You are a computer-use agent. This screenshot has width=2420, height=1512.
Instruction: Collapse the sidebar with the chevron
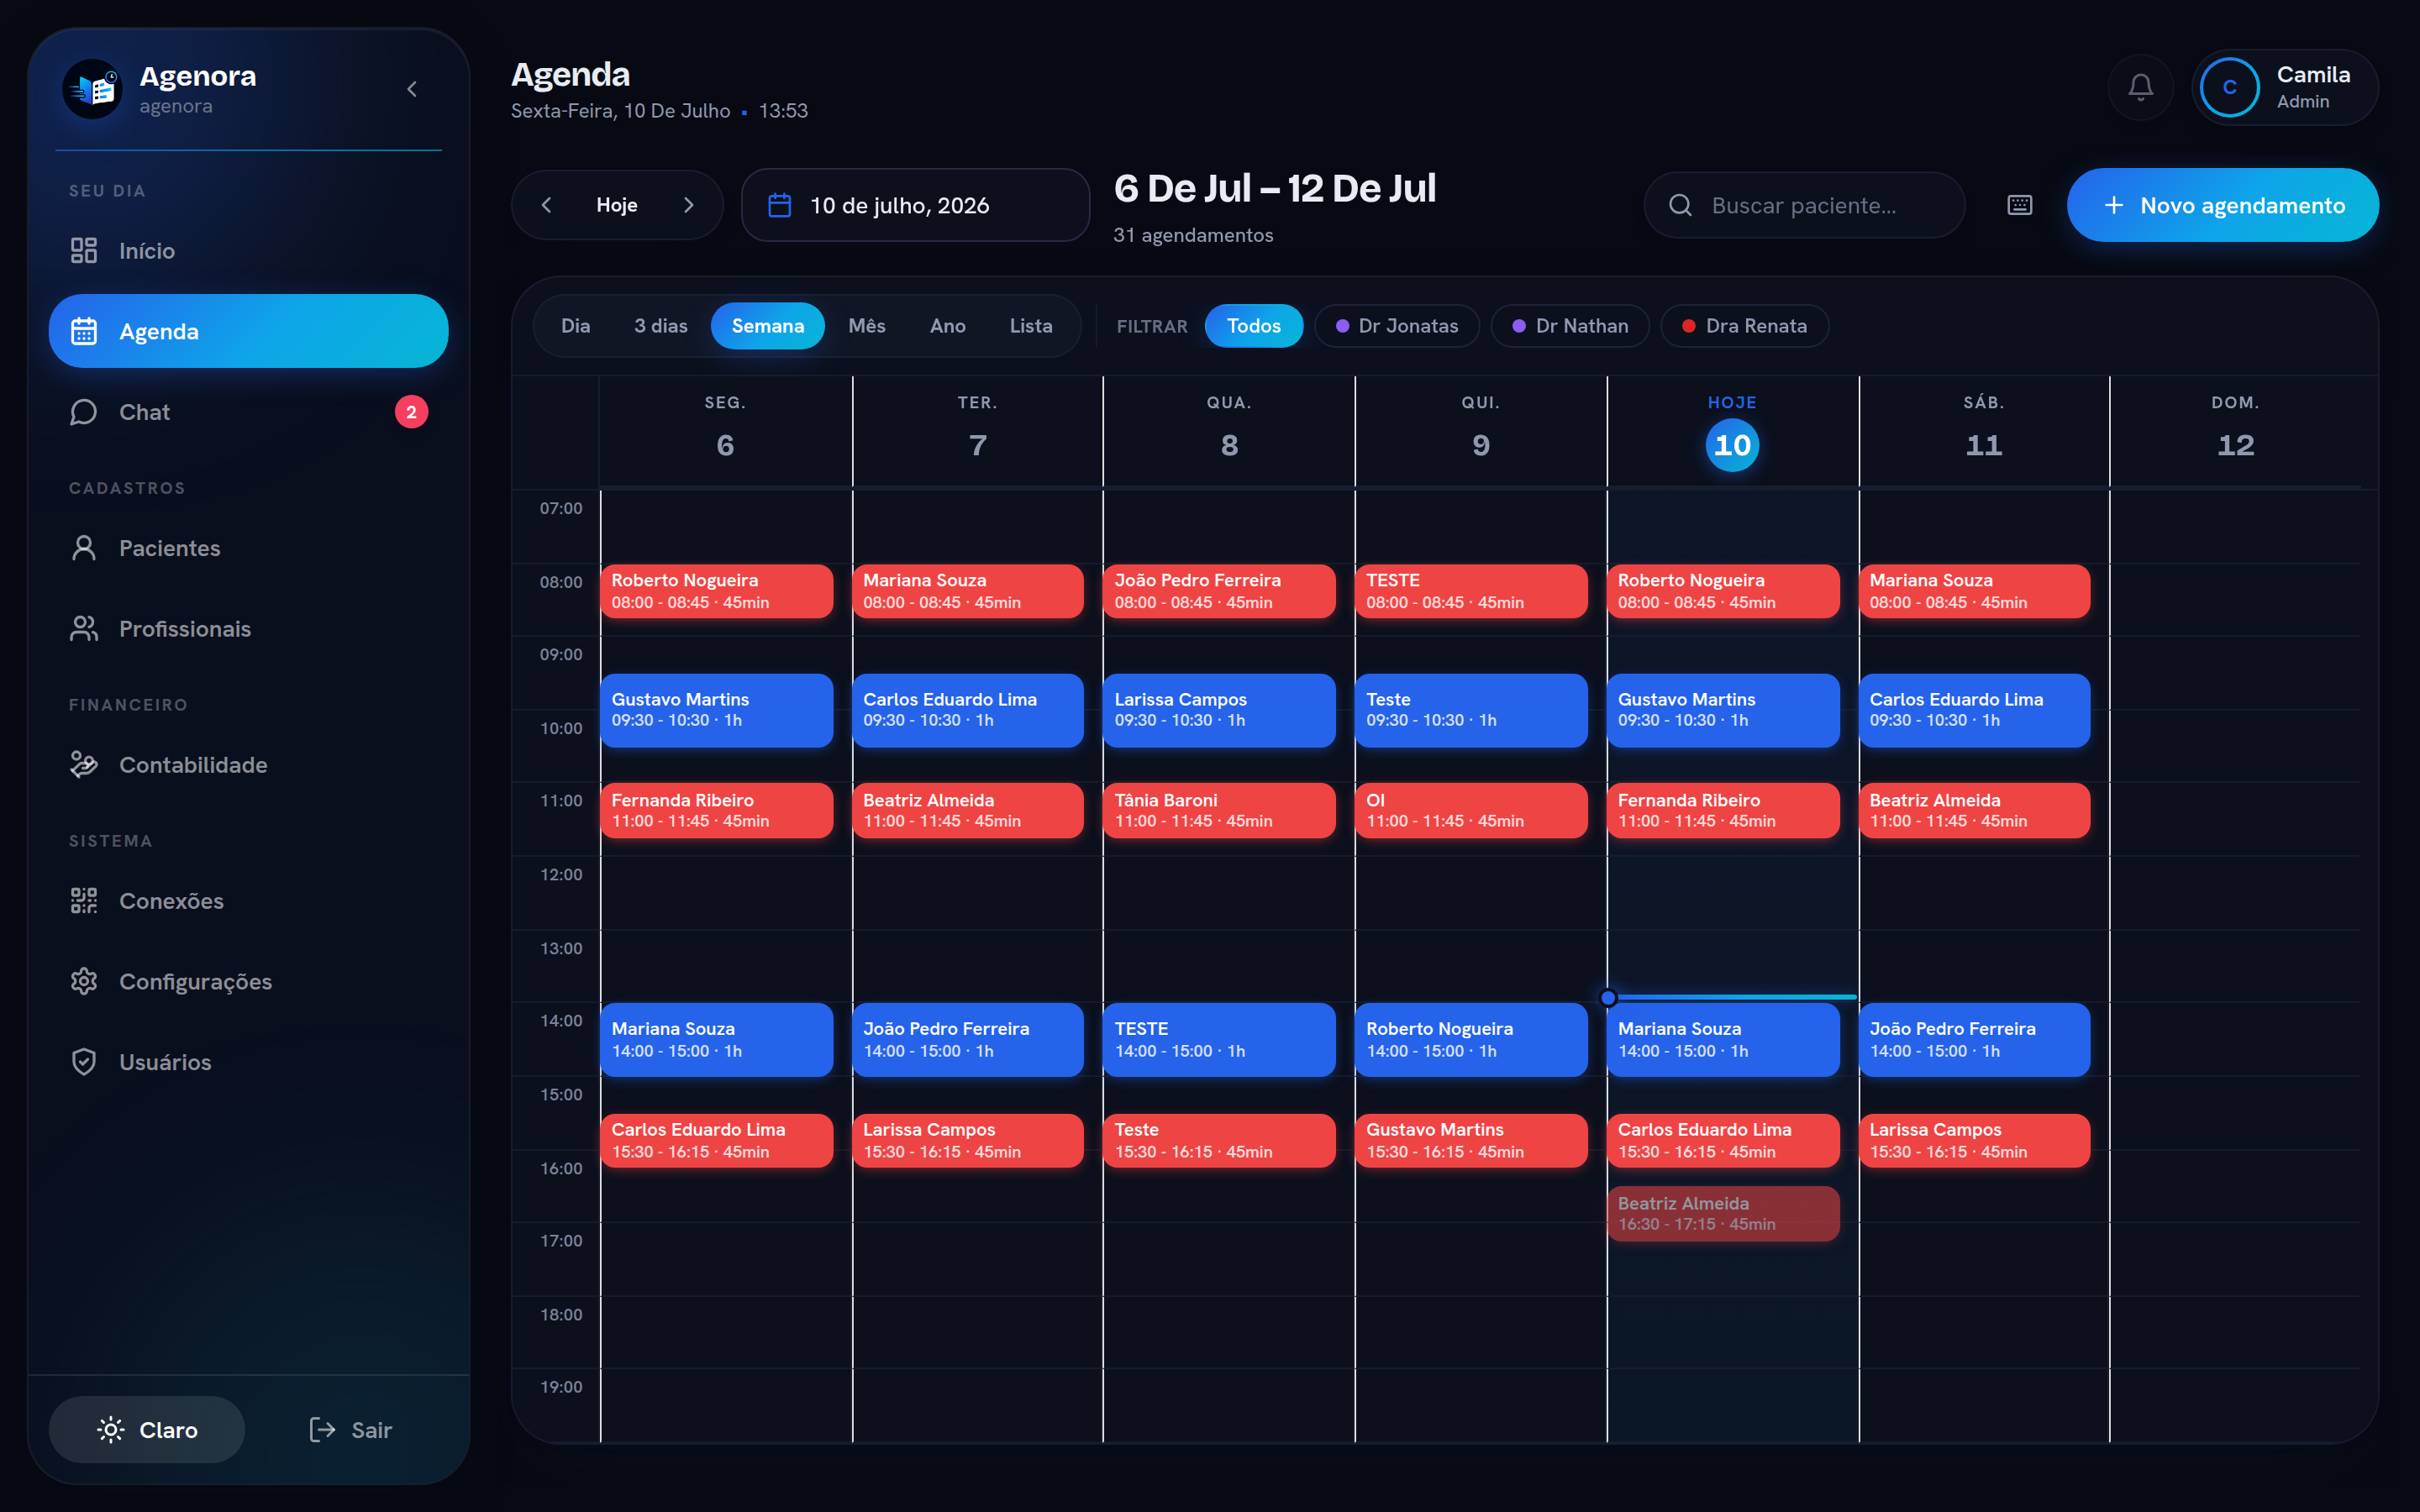[412, 89]
